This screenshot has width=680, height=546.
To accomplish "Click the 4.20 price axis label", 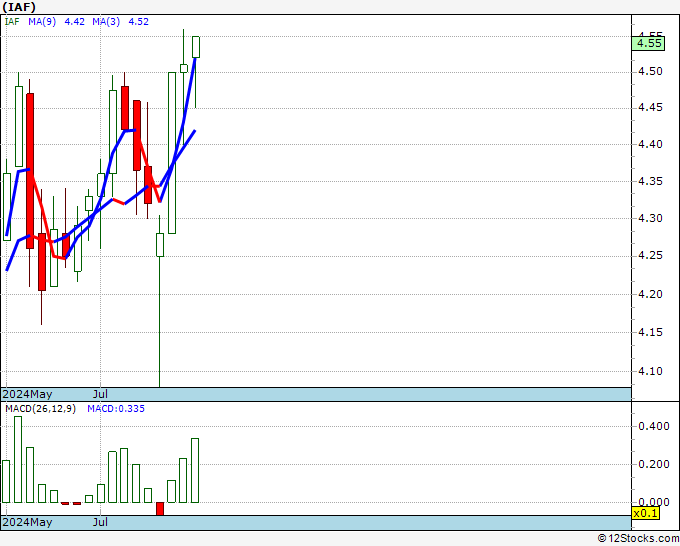I will coord(651,294).
